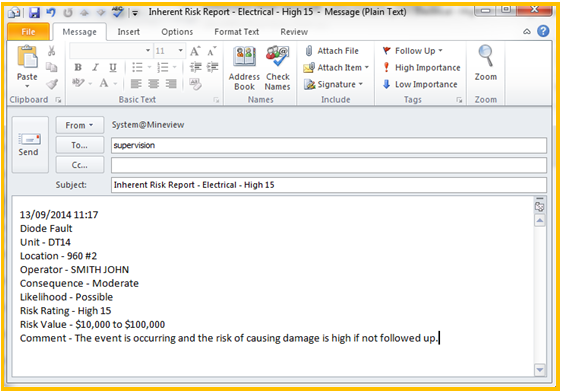Open the Paste options arrow
561x392 pixels.
click(x=27, y=86)
